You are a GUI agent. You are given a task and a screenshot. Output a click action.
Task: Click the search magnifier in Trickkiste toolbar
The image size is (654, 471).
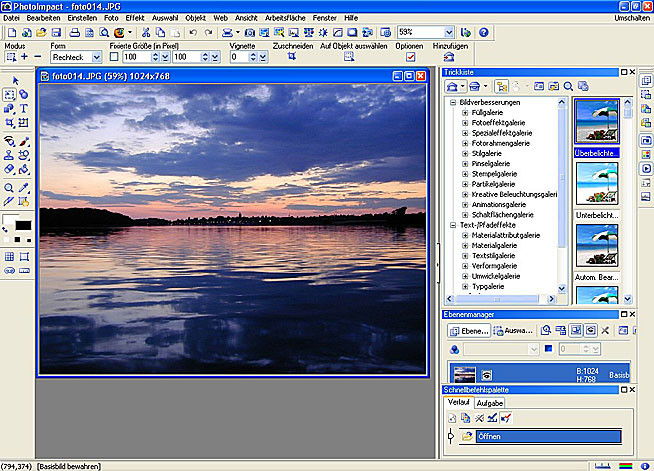(x=568, y=86)
